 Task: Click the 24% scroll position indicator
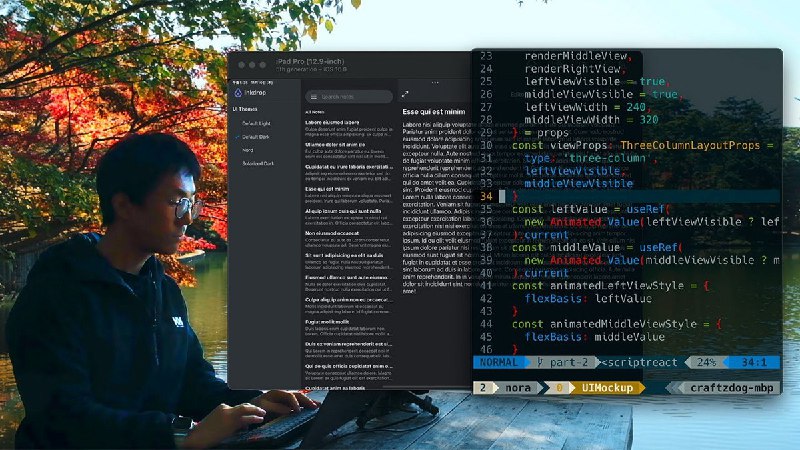click(705, 362)
